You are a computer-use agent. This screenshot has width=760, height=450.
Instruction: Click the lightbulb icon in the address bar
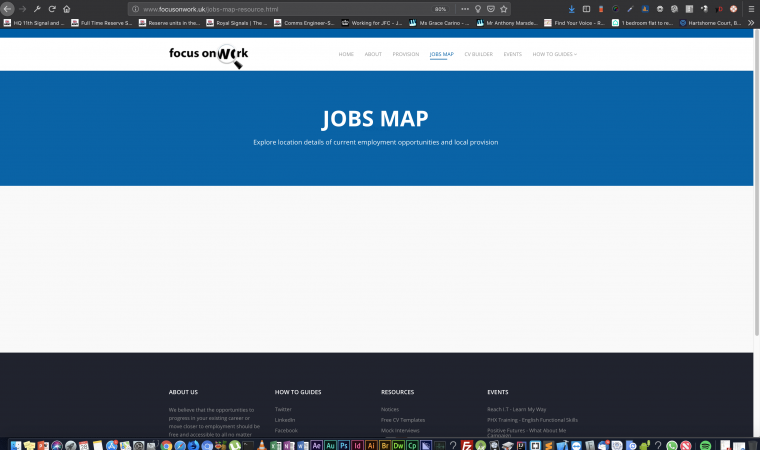click(x=478, y=9)
